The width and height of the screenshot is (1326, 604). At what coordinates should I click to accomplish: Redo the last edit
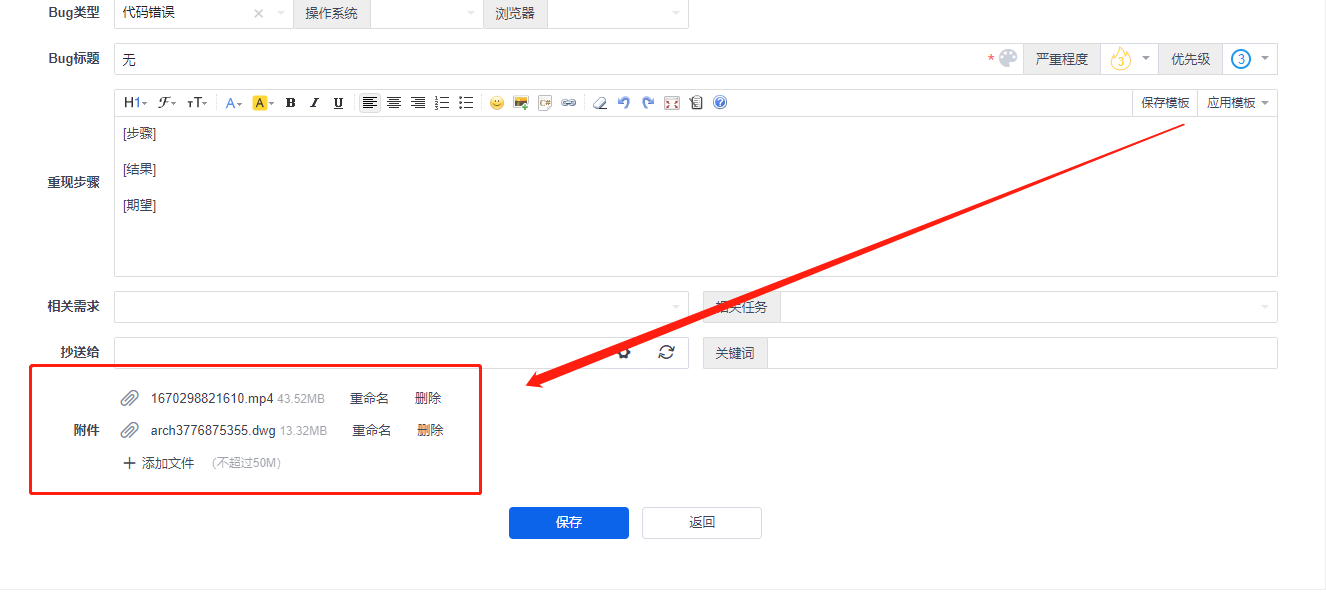coord(648,103)
